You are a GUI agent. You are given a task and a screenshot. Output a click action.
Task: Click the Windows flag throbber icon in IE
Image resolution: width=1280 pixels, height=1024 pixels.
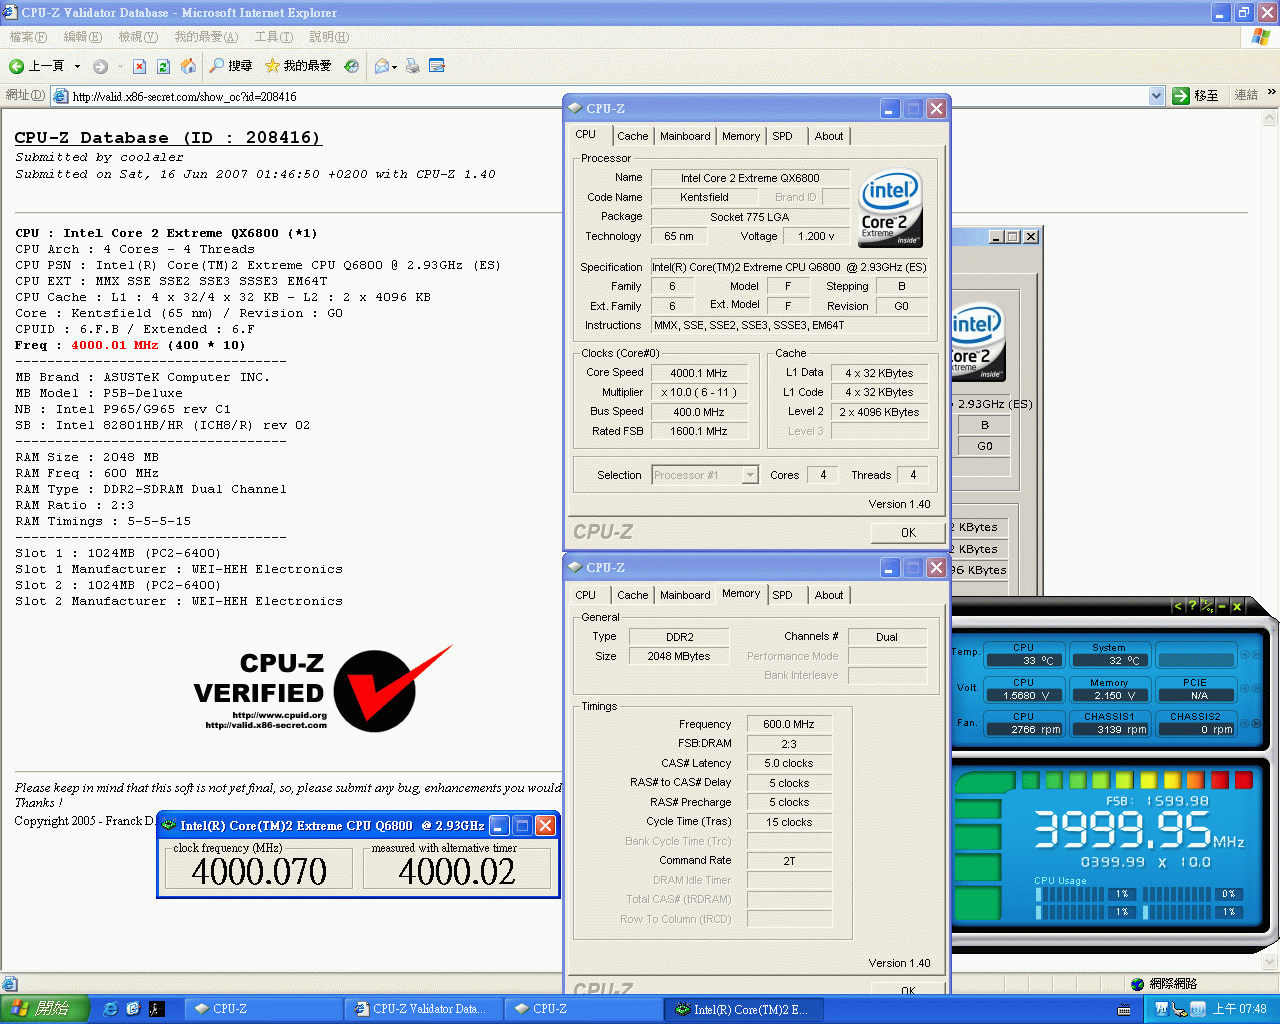click(x=1261, y=37)
